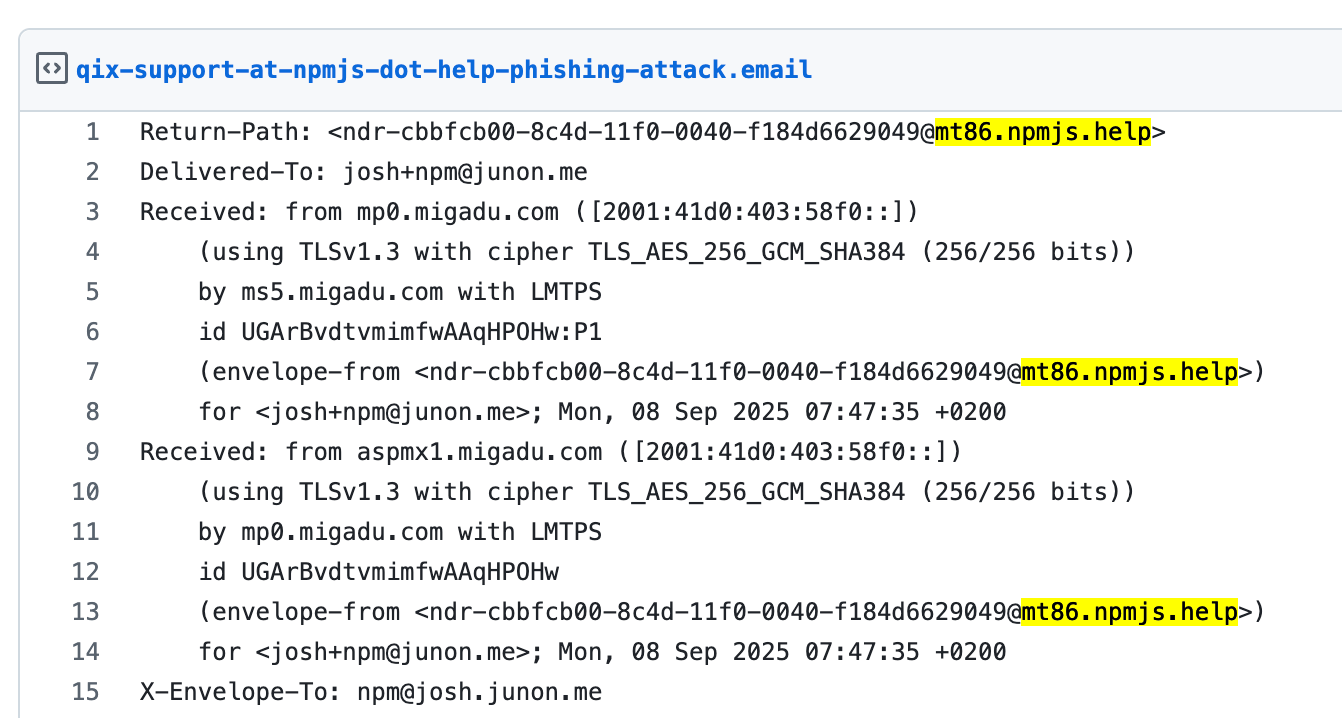This screenshot has height=718, width=1342.
Task: Click X-Envelope-To npm@josh.junon.me text
Action: (x=480, y=692)
